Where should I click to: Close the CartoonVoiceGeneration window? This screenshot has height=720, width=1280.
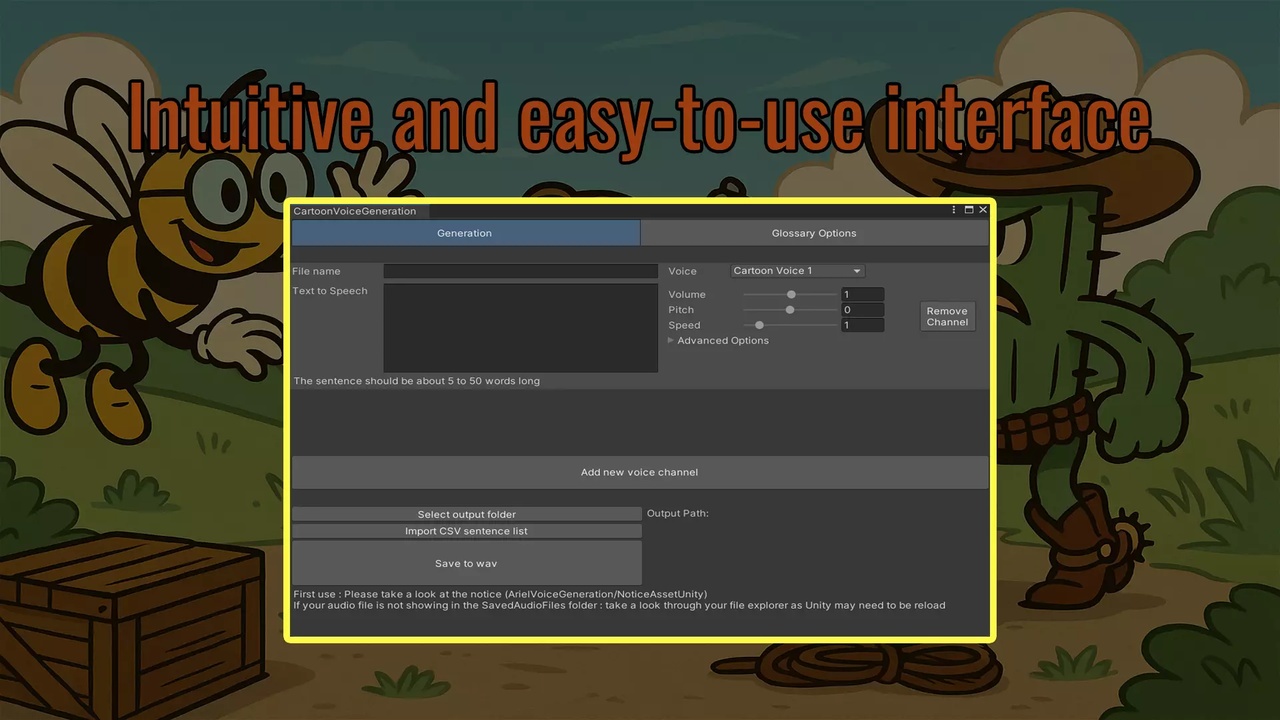[x=983, y=210]
